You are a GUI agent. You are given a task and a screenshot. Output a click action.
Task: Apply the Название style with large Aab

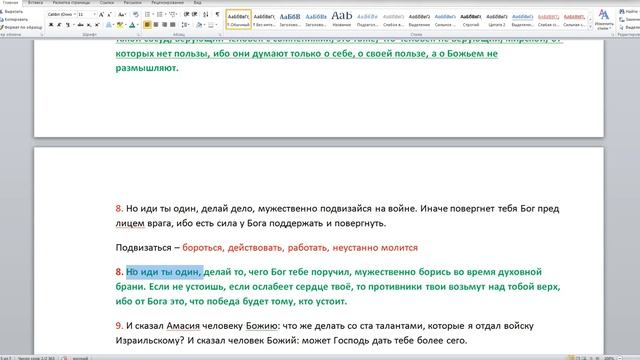click(x=342, y=20)
